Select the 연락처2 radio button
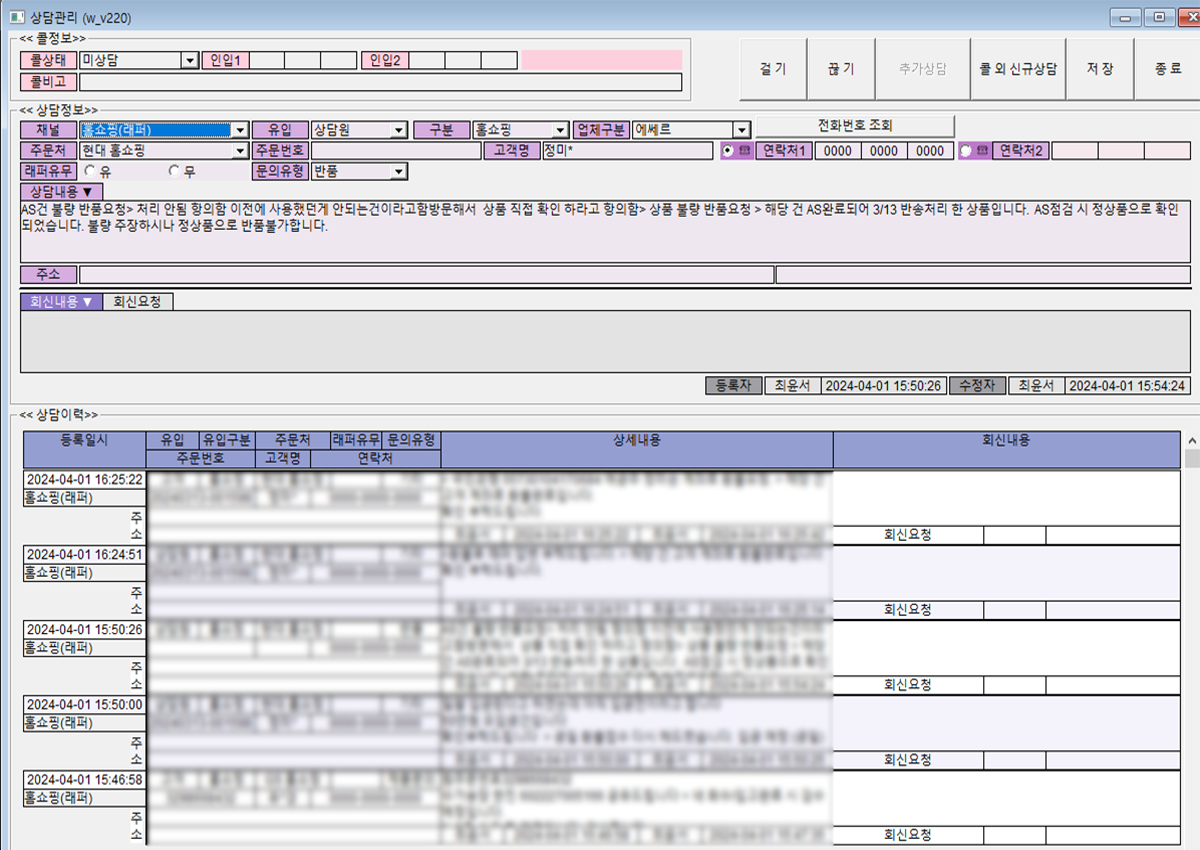The height and width of the screenshot is (850, 1200). tap(965, 151)
